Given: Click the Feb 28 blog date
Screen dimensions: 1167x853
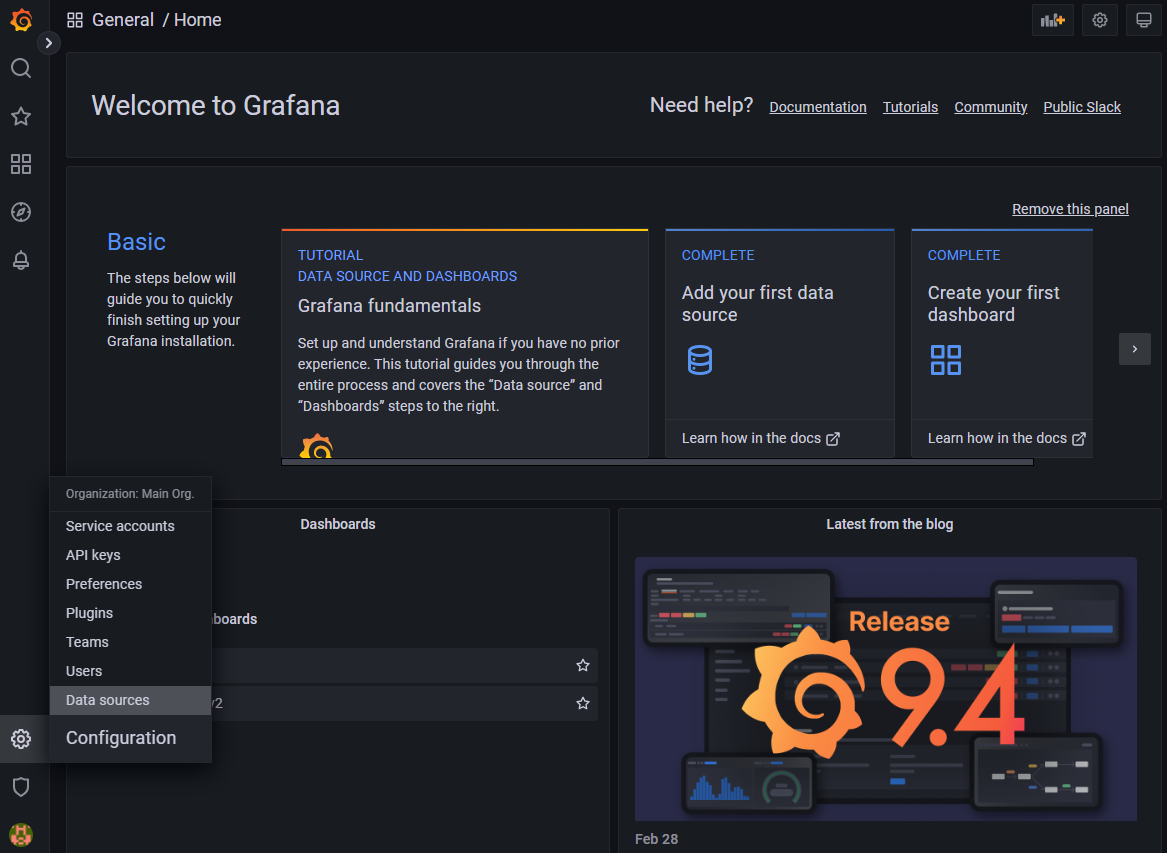Looking at the screenshot, I should point(656,839).
